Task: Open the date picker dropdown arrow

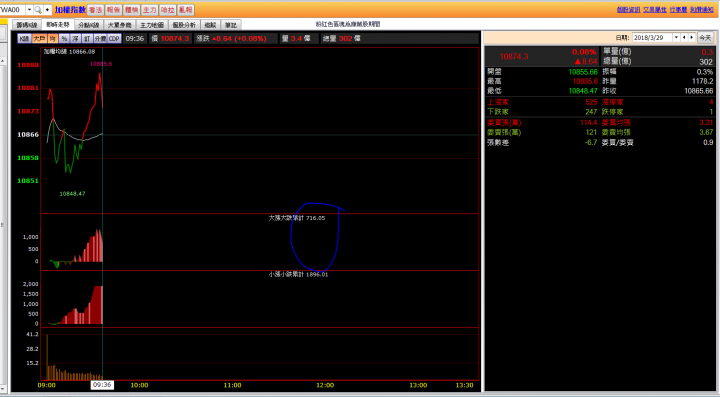Action: click(676, 38)
